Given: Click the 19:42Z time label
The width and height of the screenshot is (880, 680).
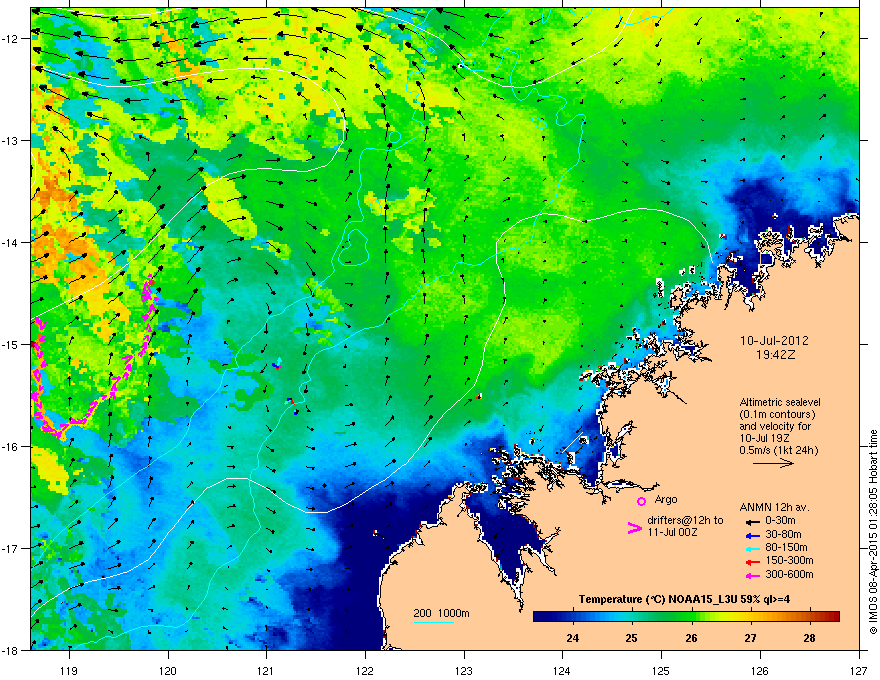Looking at the screenshot, I should pyautogui.click(x=776, y=355).
